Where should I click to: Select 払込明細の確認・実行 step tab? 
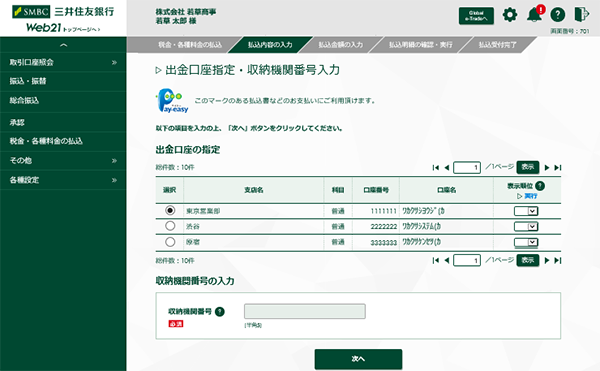420,45
